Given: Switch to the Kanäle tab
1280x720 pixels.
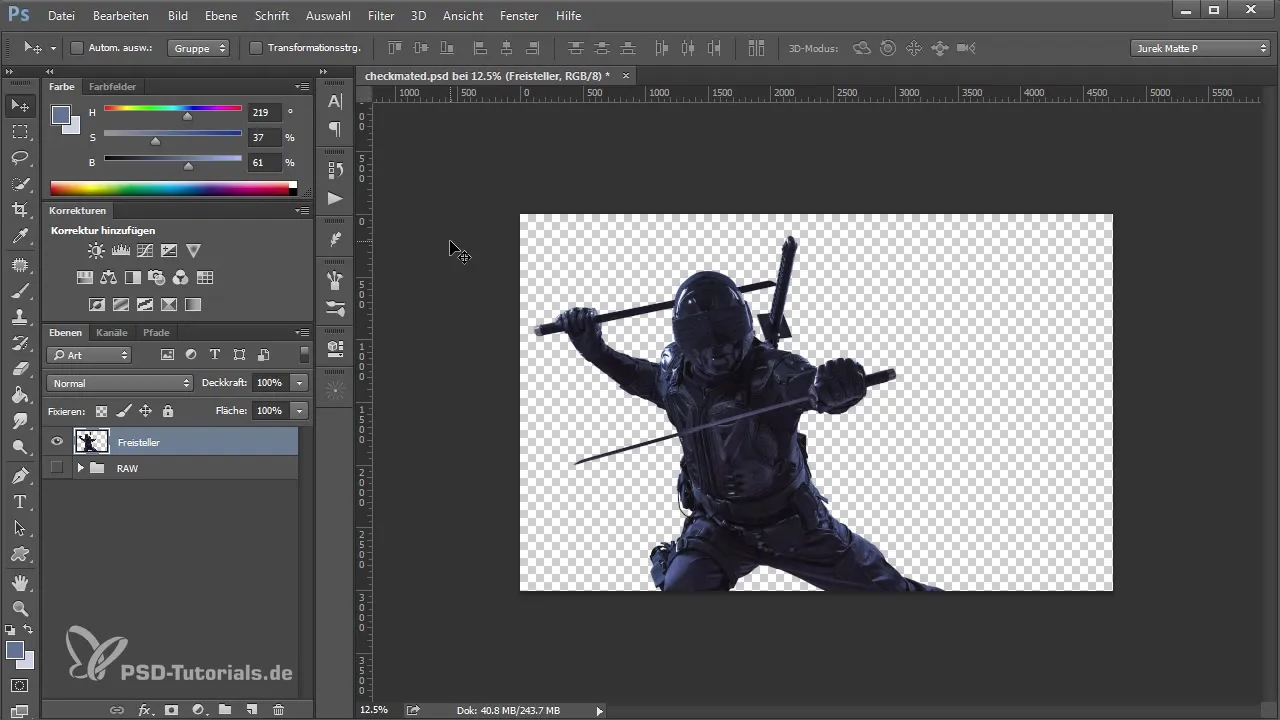Looking at the screenshot, I should click(x=112, y=332).
